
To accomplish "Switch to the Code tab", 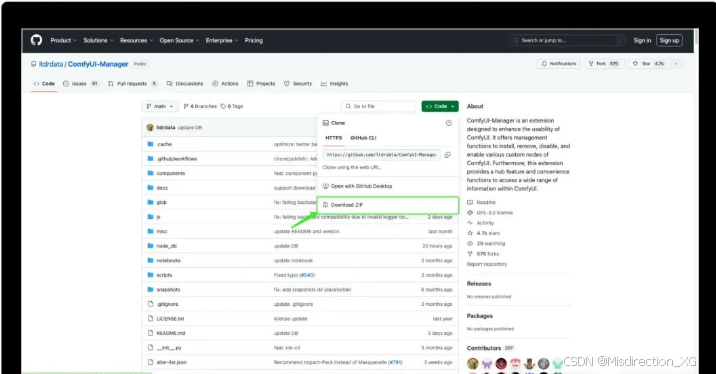I will point(44,84).
